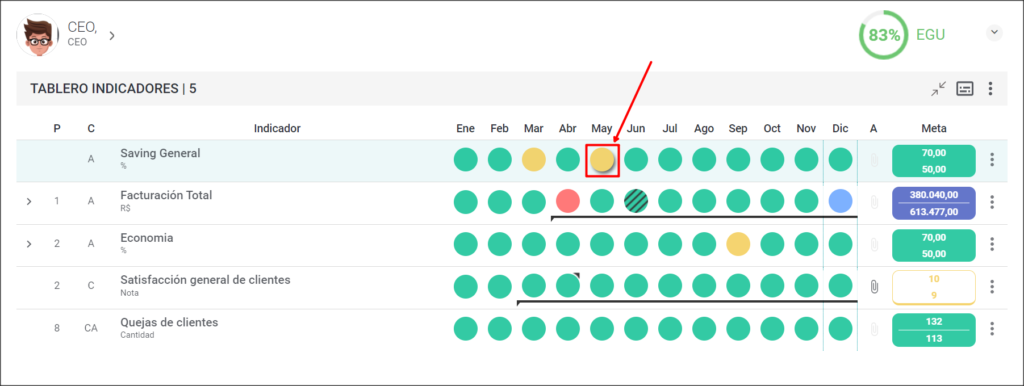Viewport: 1024px width, 386px height.
Task: Expand the Facturación Total row chevron
Action: coord(29,202)
